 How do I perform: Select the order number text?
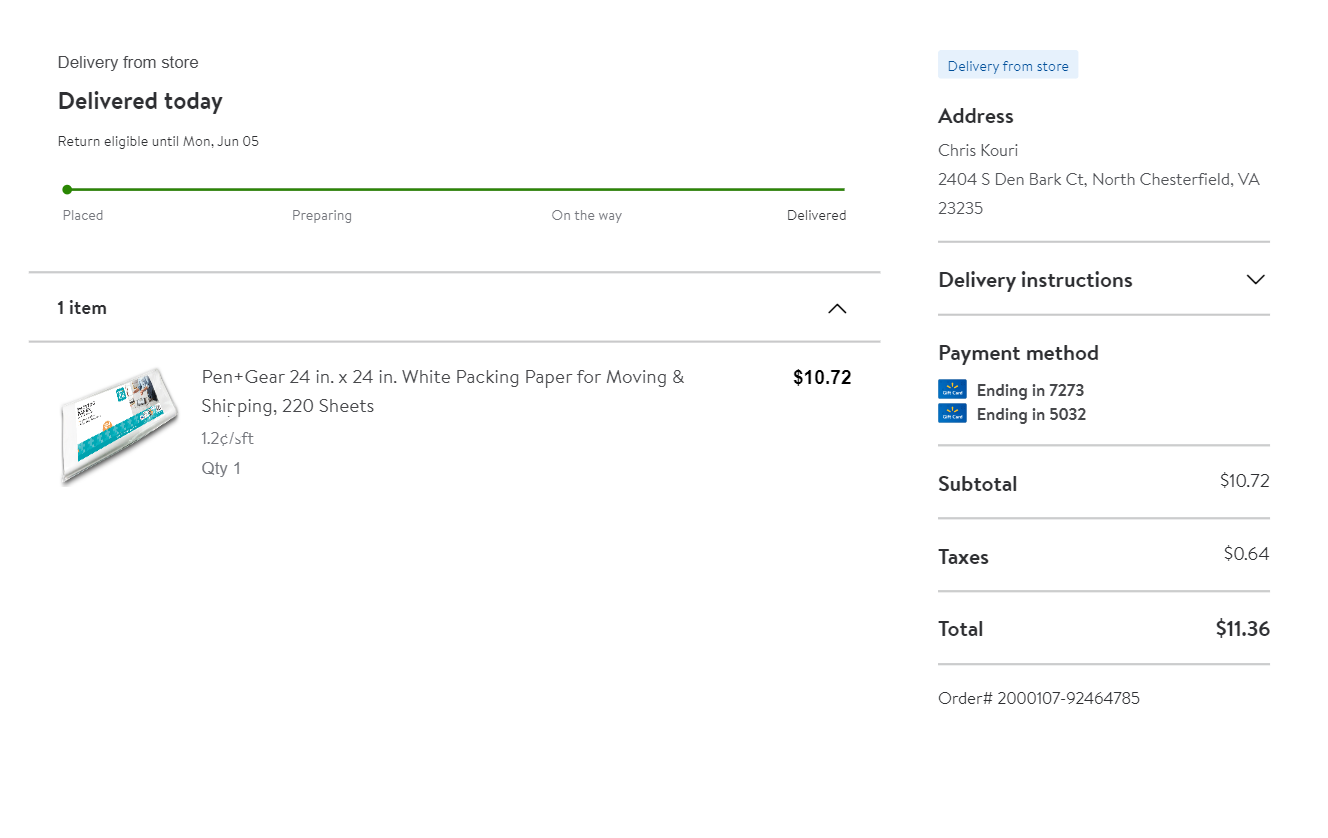pyautogui.click(x=1038, y=698)
